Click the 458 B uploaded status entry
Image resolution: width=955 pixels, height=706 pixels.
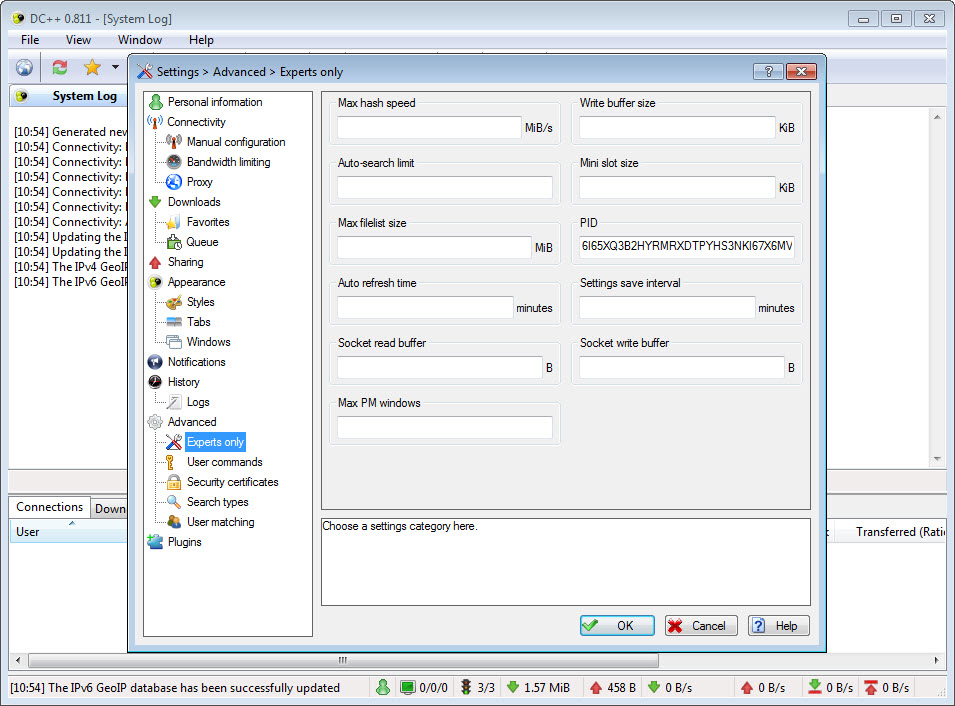click(613, 688)
